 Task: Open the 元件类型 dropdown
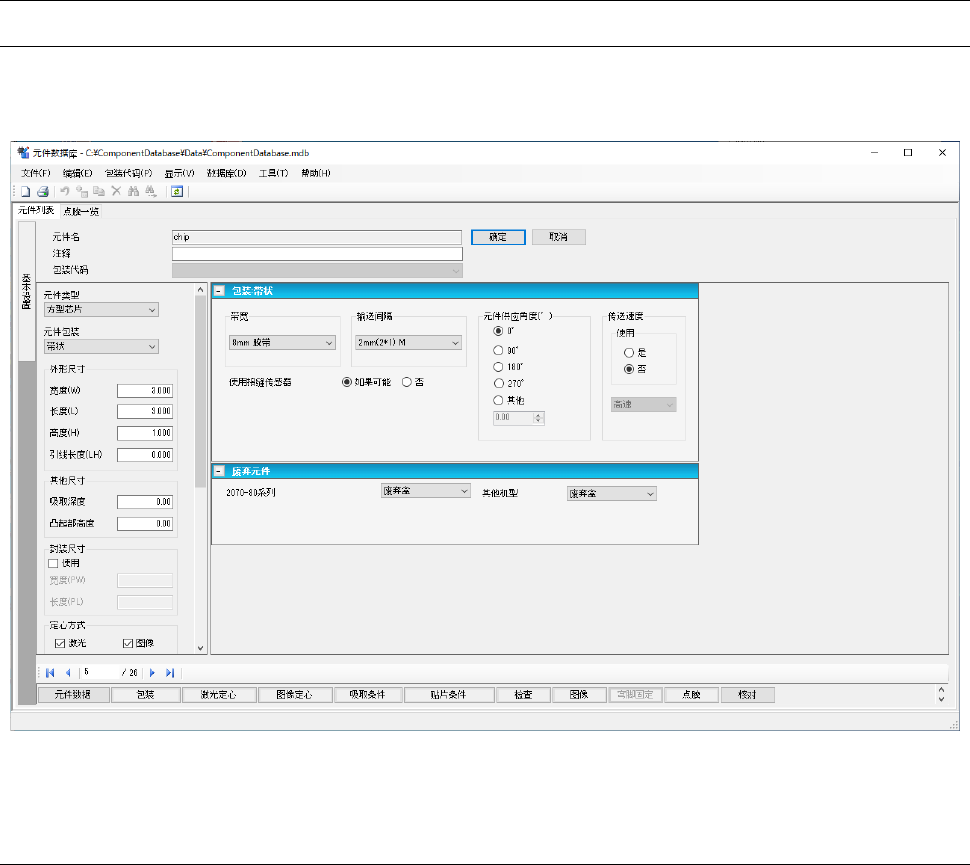[101, 310]
